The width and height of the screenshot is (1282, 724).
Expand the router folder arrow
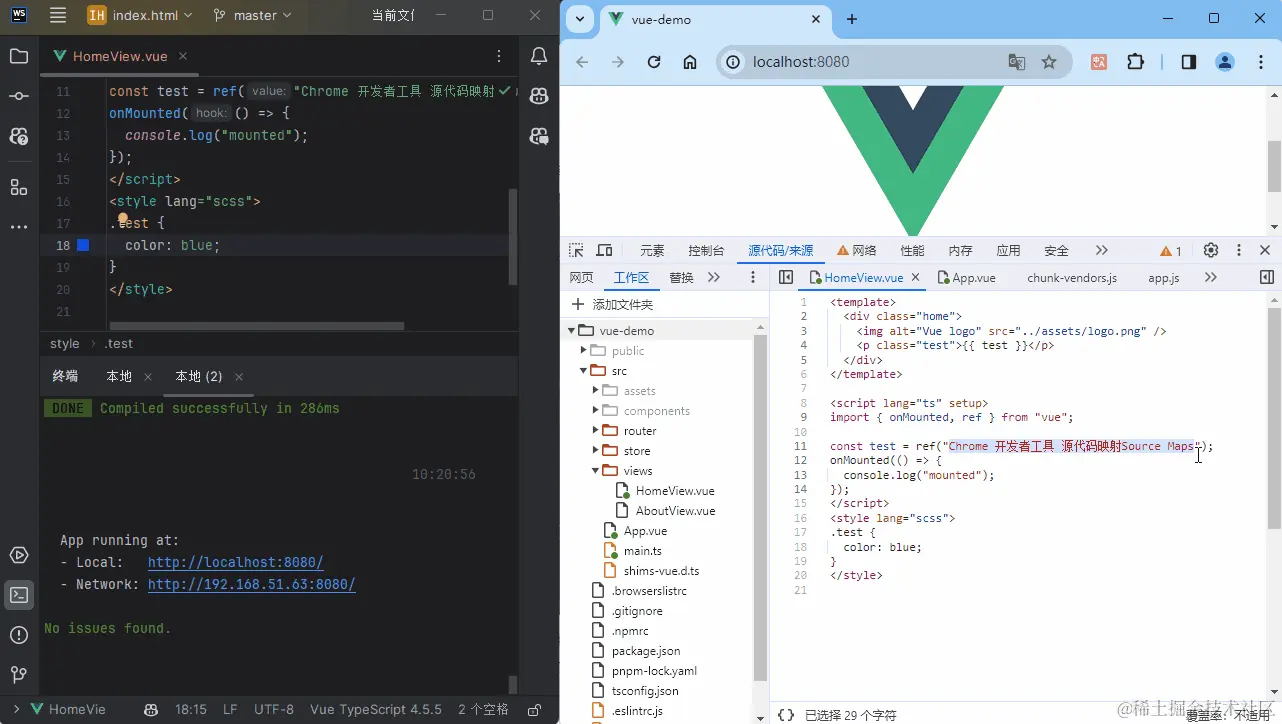click(596, 431)
